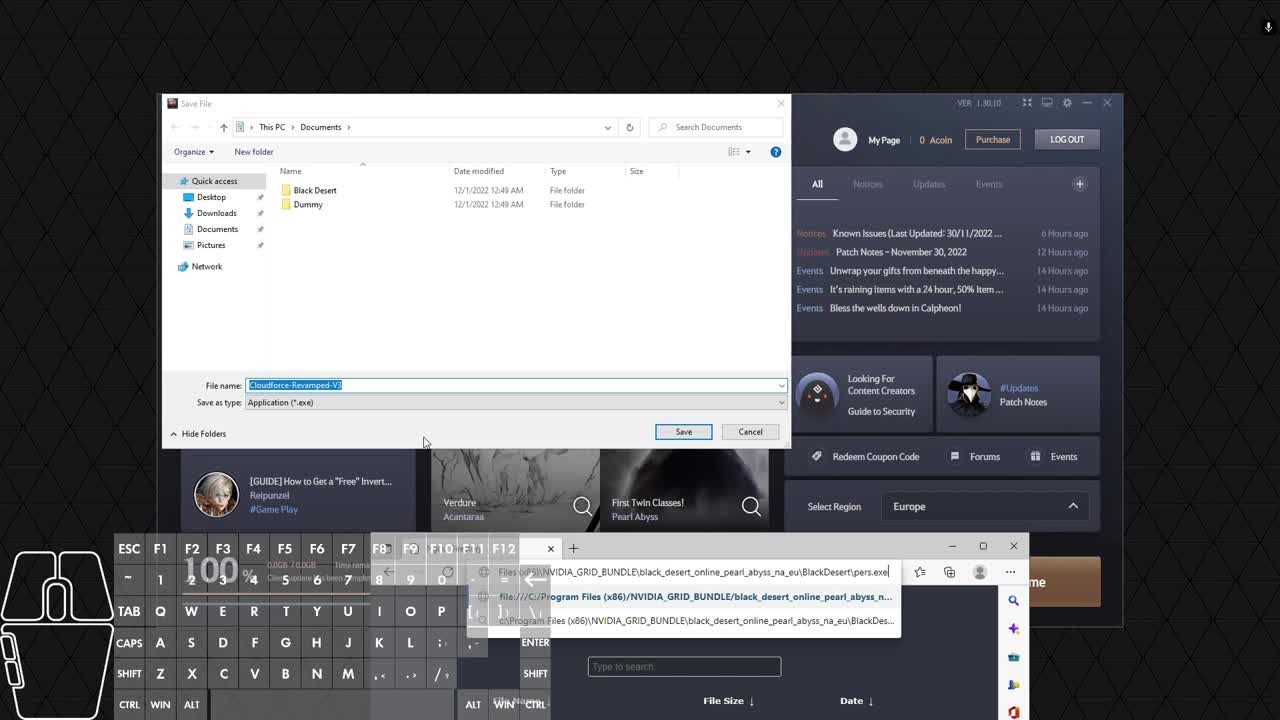1280x720 pixels.
Task: Click the help icon in Save dialog
Action: point(775,152)
